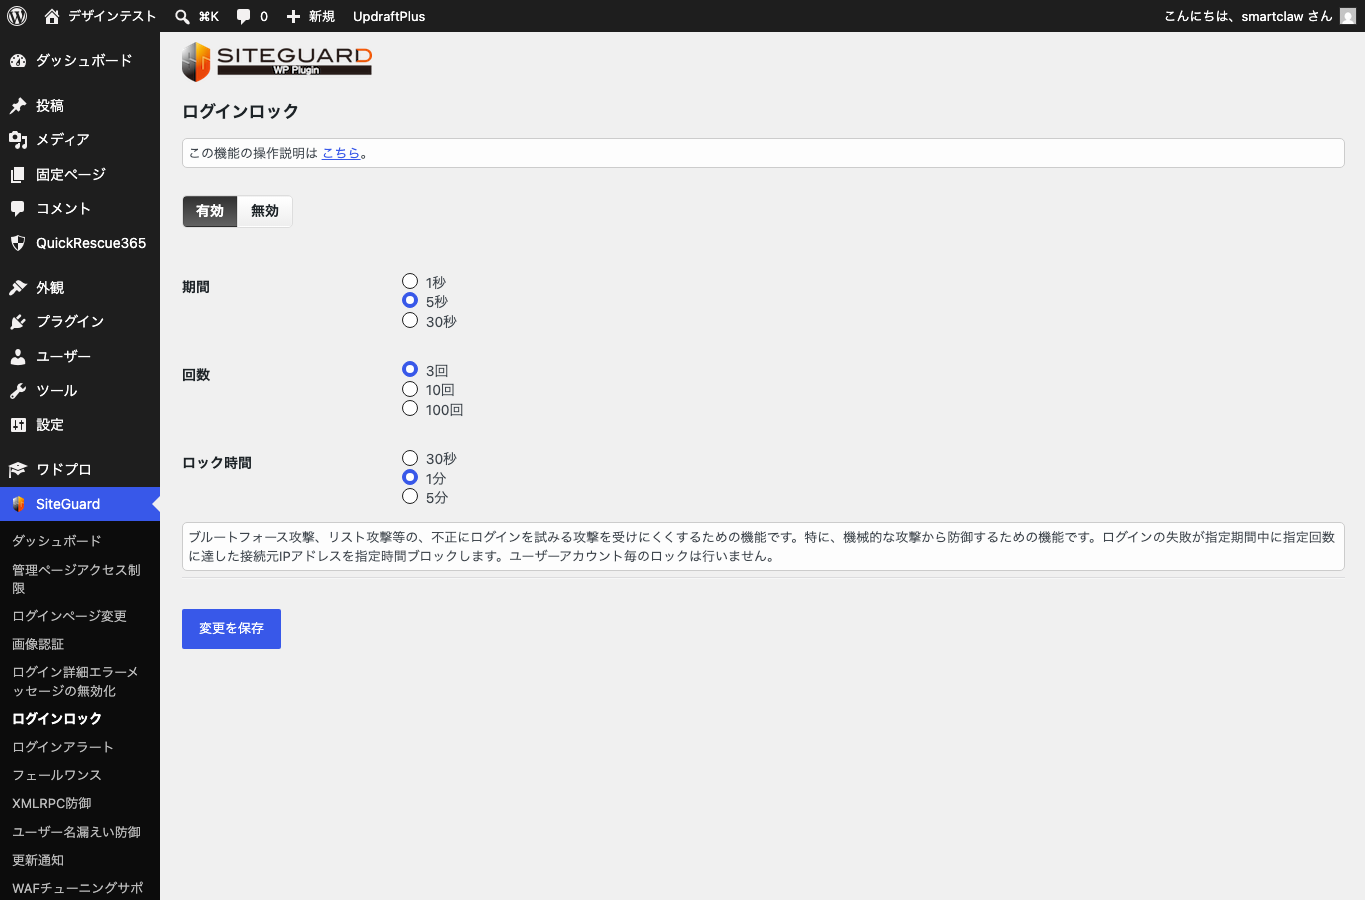Image resolution: width=1365 pixels, height=900 pixels.
Task: Click the 固定ページ pages icon
Action: tap(18, 174)
